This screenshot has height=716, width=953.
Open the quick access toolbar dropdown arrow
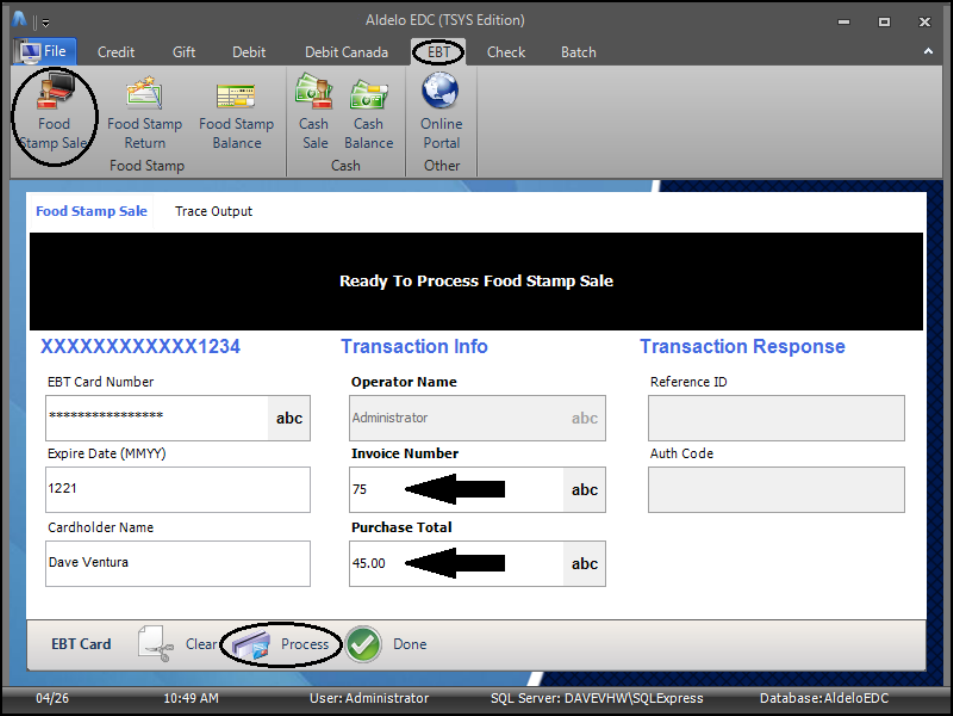(x=46, y=23)
